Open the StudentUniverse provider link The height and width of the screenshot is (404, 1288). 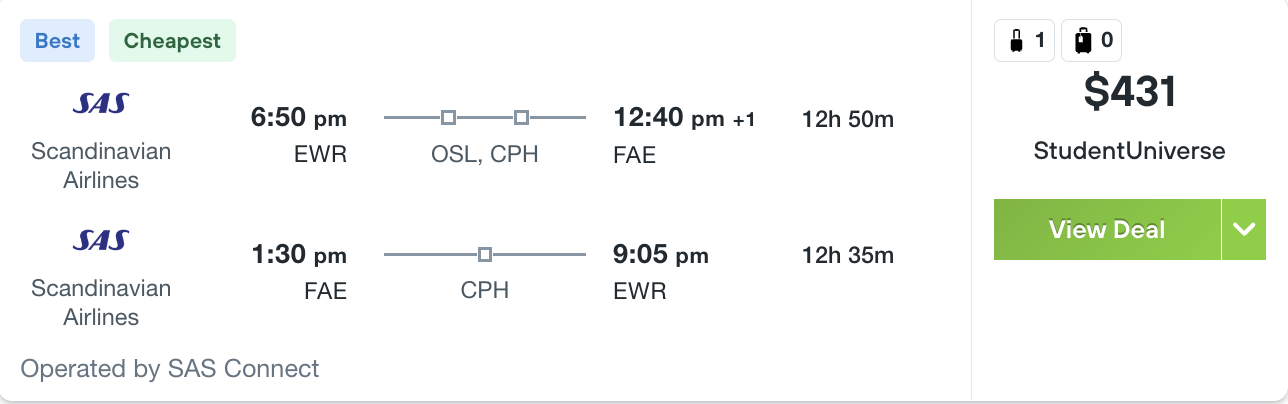coord(1130,151)
